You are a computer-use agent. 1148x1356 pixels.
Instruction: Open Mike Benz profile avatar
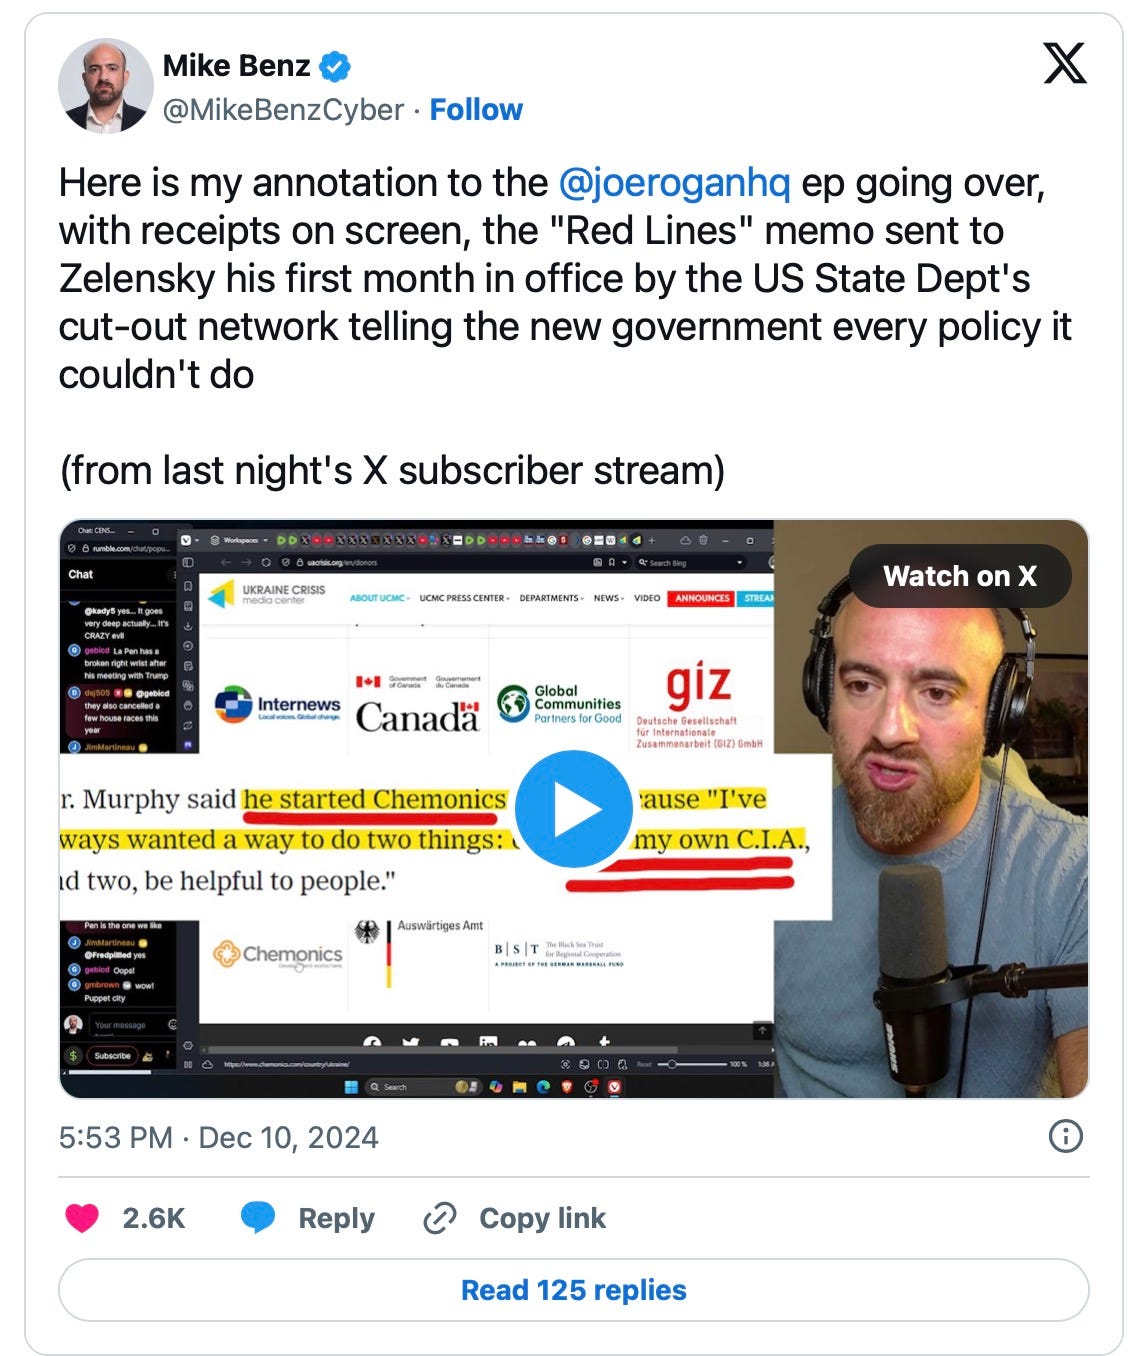point(105,86)
